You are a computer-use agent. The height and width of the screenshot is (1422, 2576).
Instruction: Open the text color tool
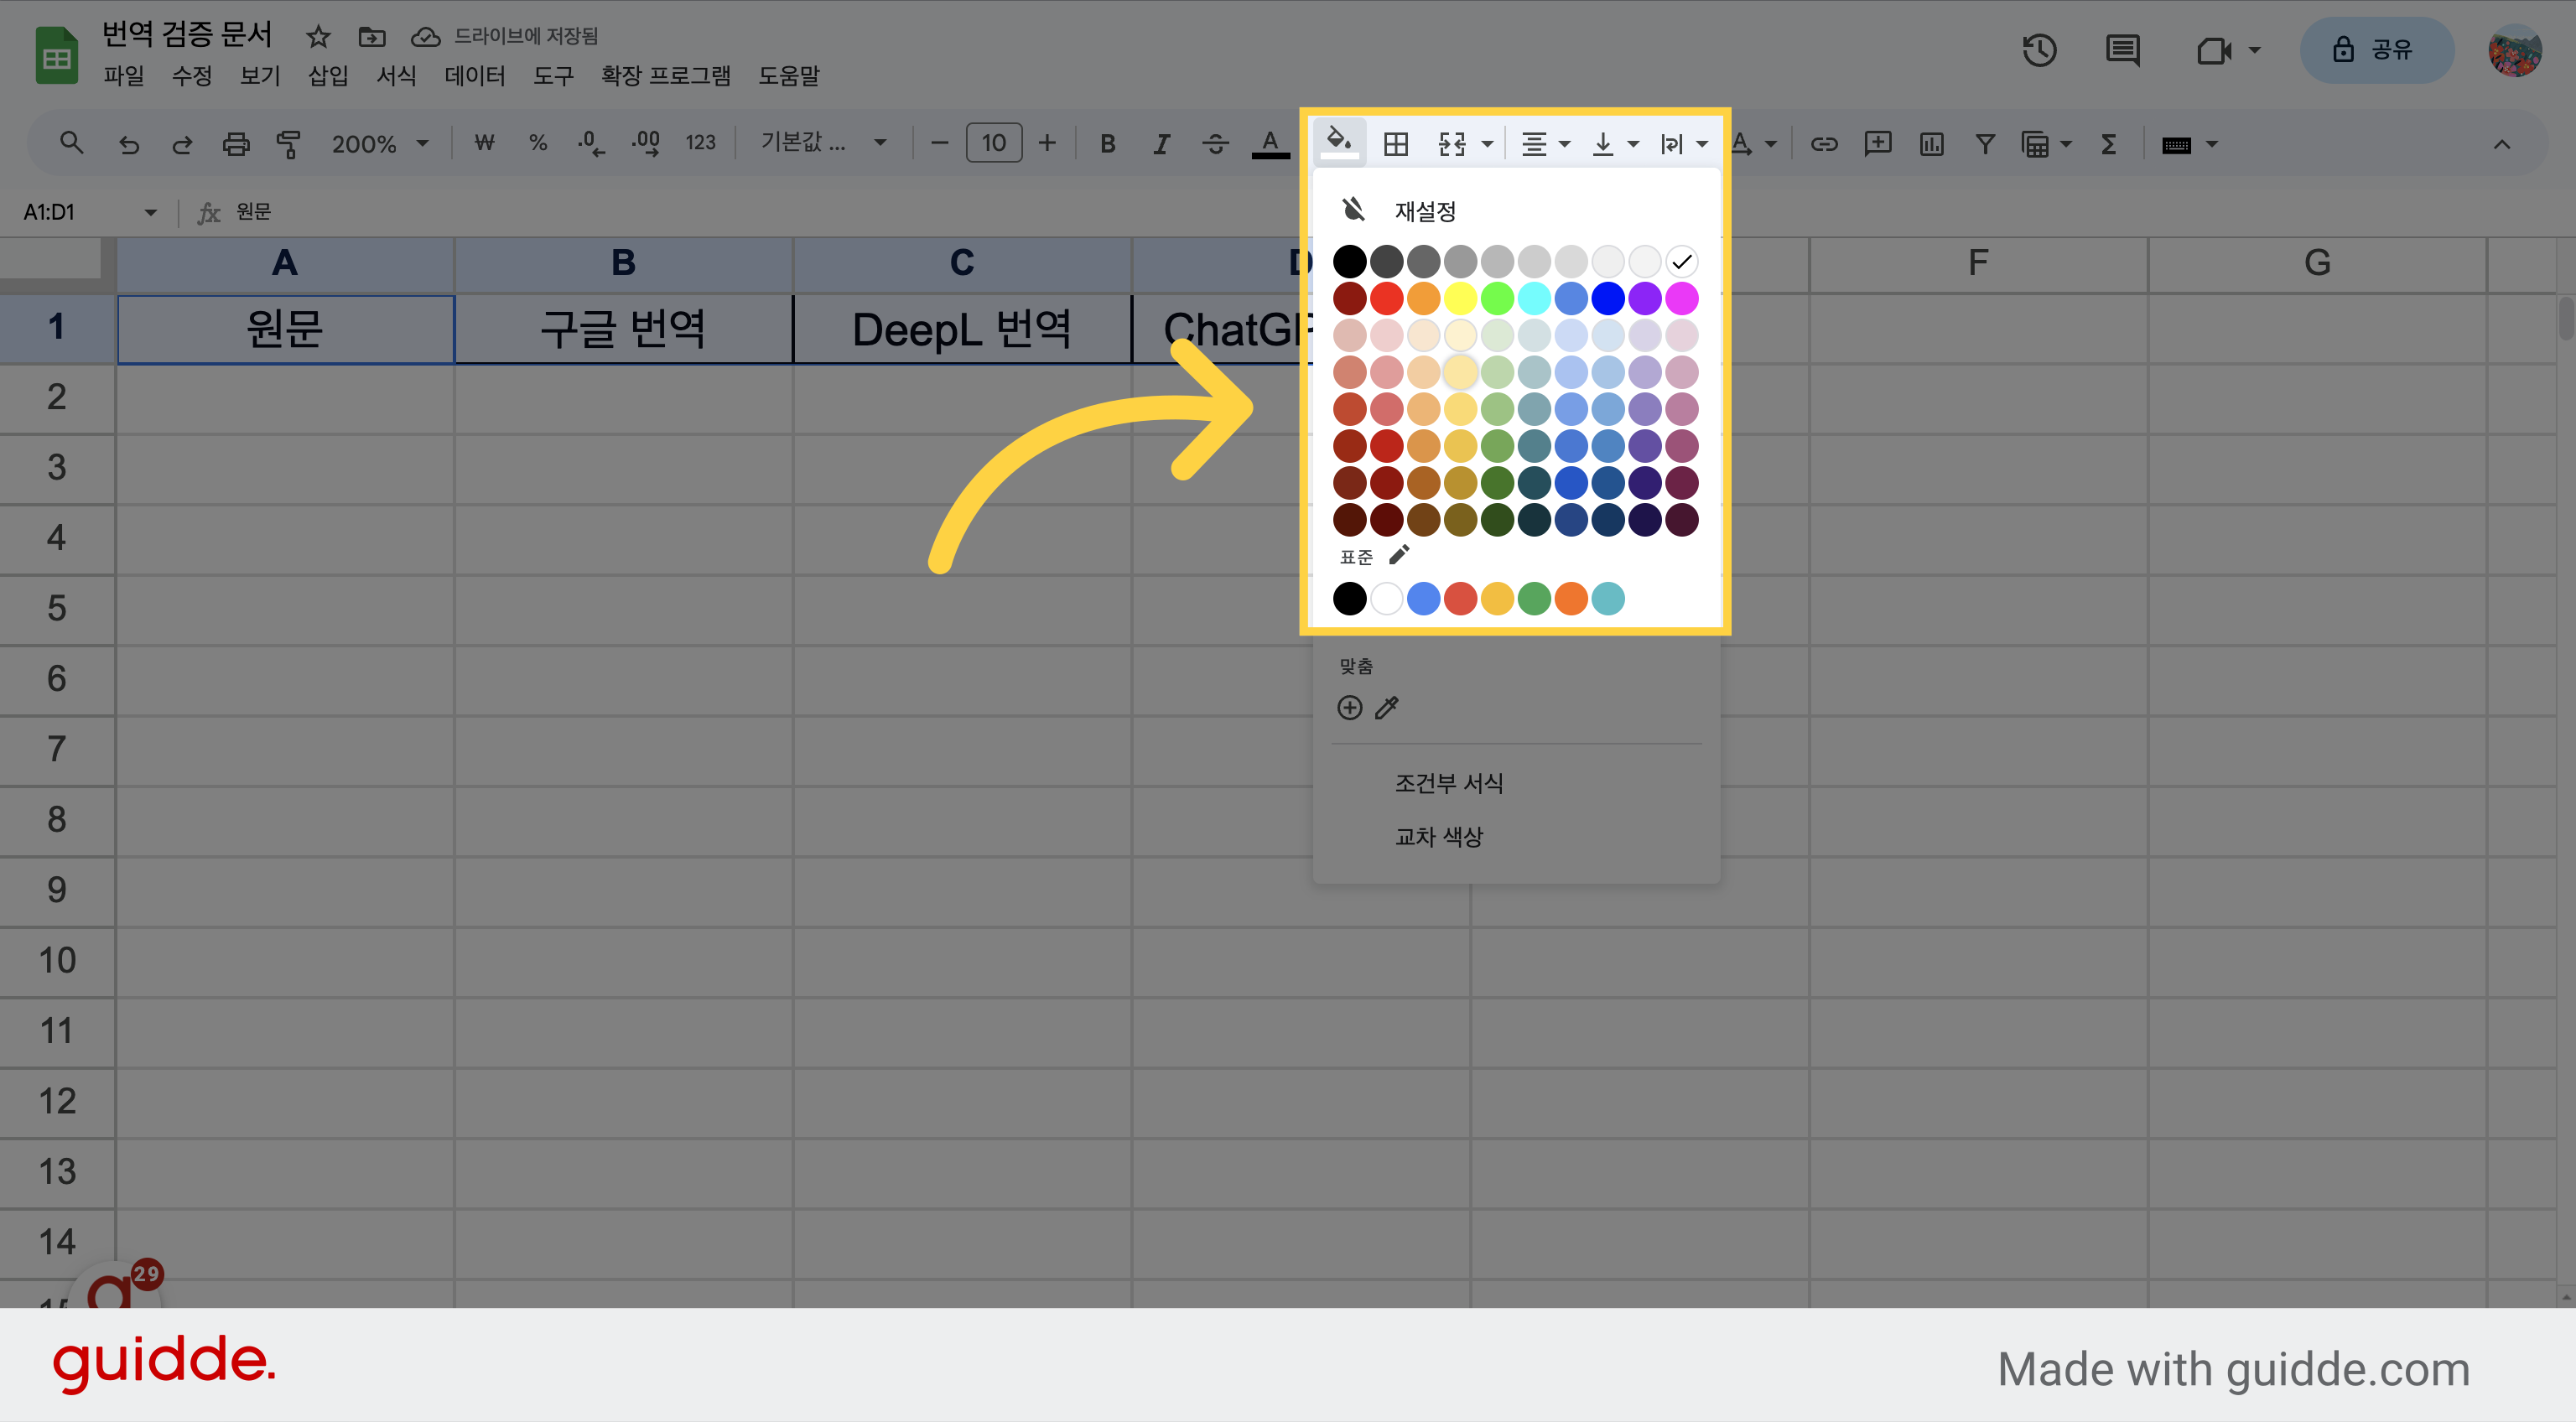[x=1270, y=143]
